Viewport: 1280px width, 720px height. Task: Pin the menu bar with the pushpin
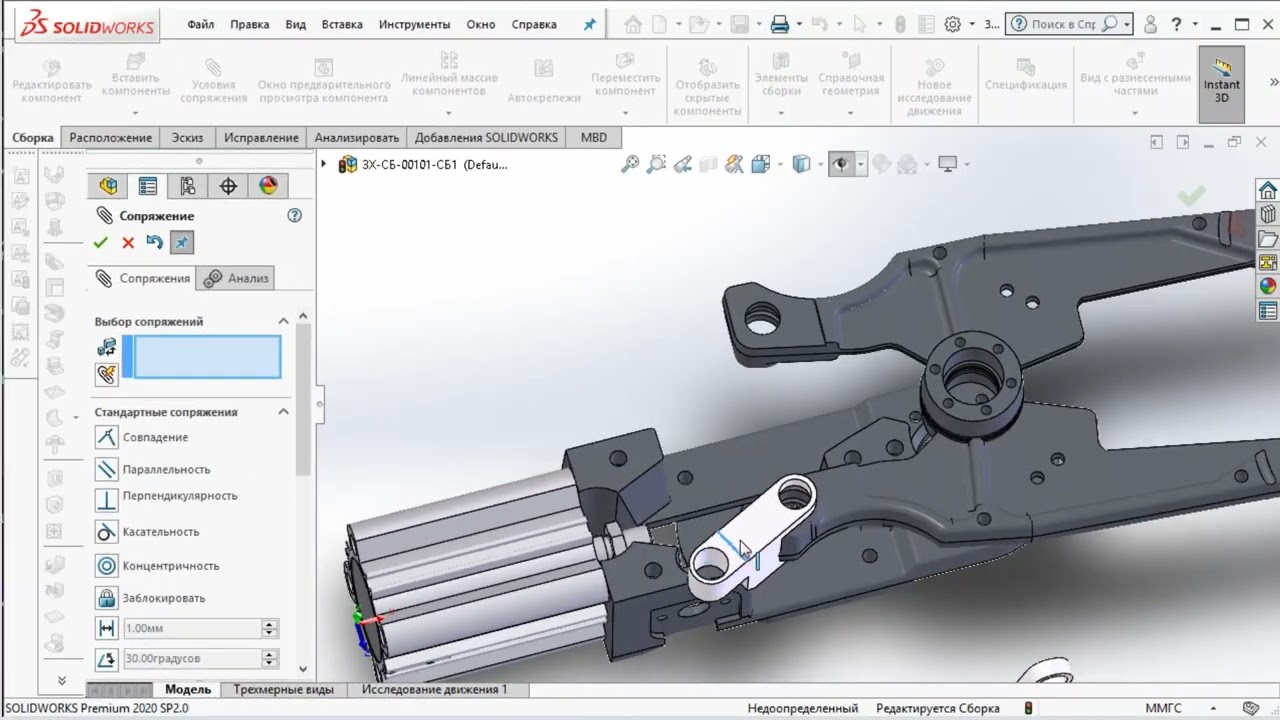[x=589, y=24]
